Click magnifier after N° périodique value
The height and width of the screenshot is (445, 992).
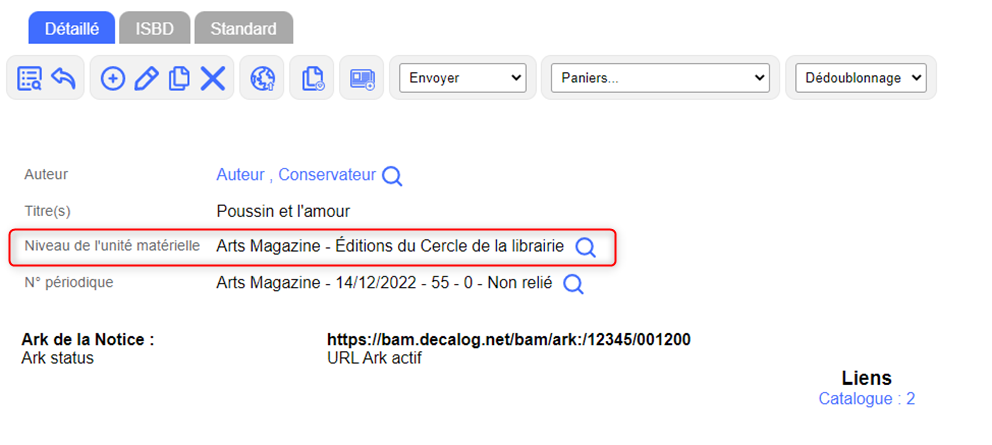point(573,284)
